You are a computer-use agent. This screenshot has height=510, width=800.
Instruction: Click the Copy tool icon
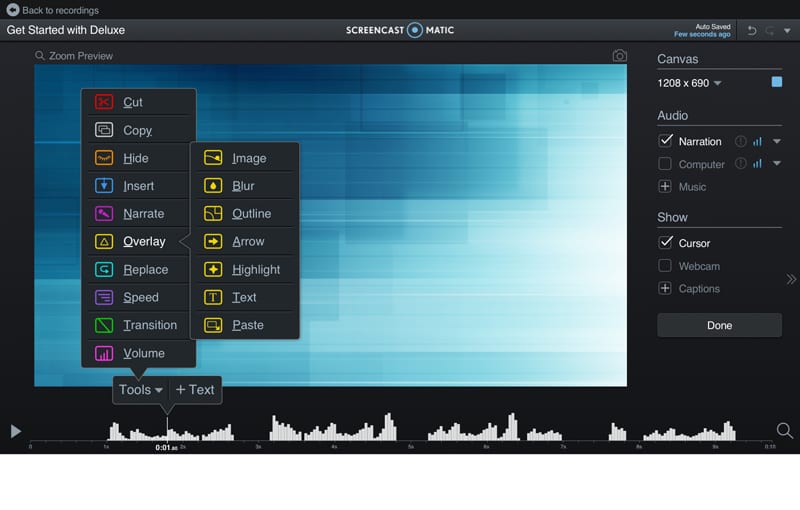click(104, 130)
